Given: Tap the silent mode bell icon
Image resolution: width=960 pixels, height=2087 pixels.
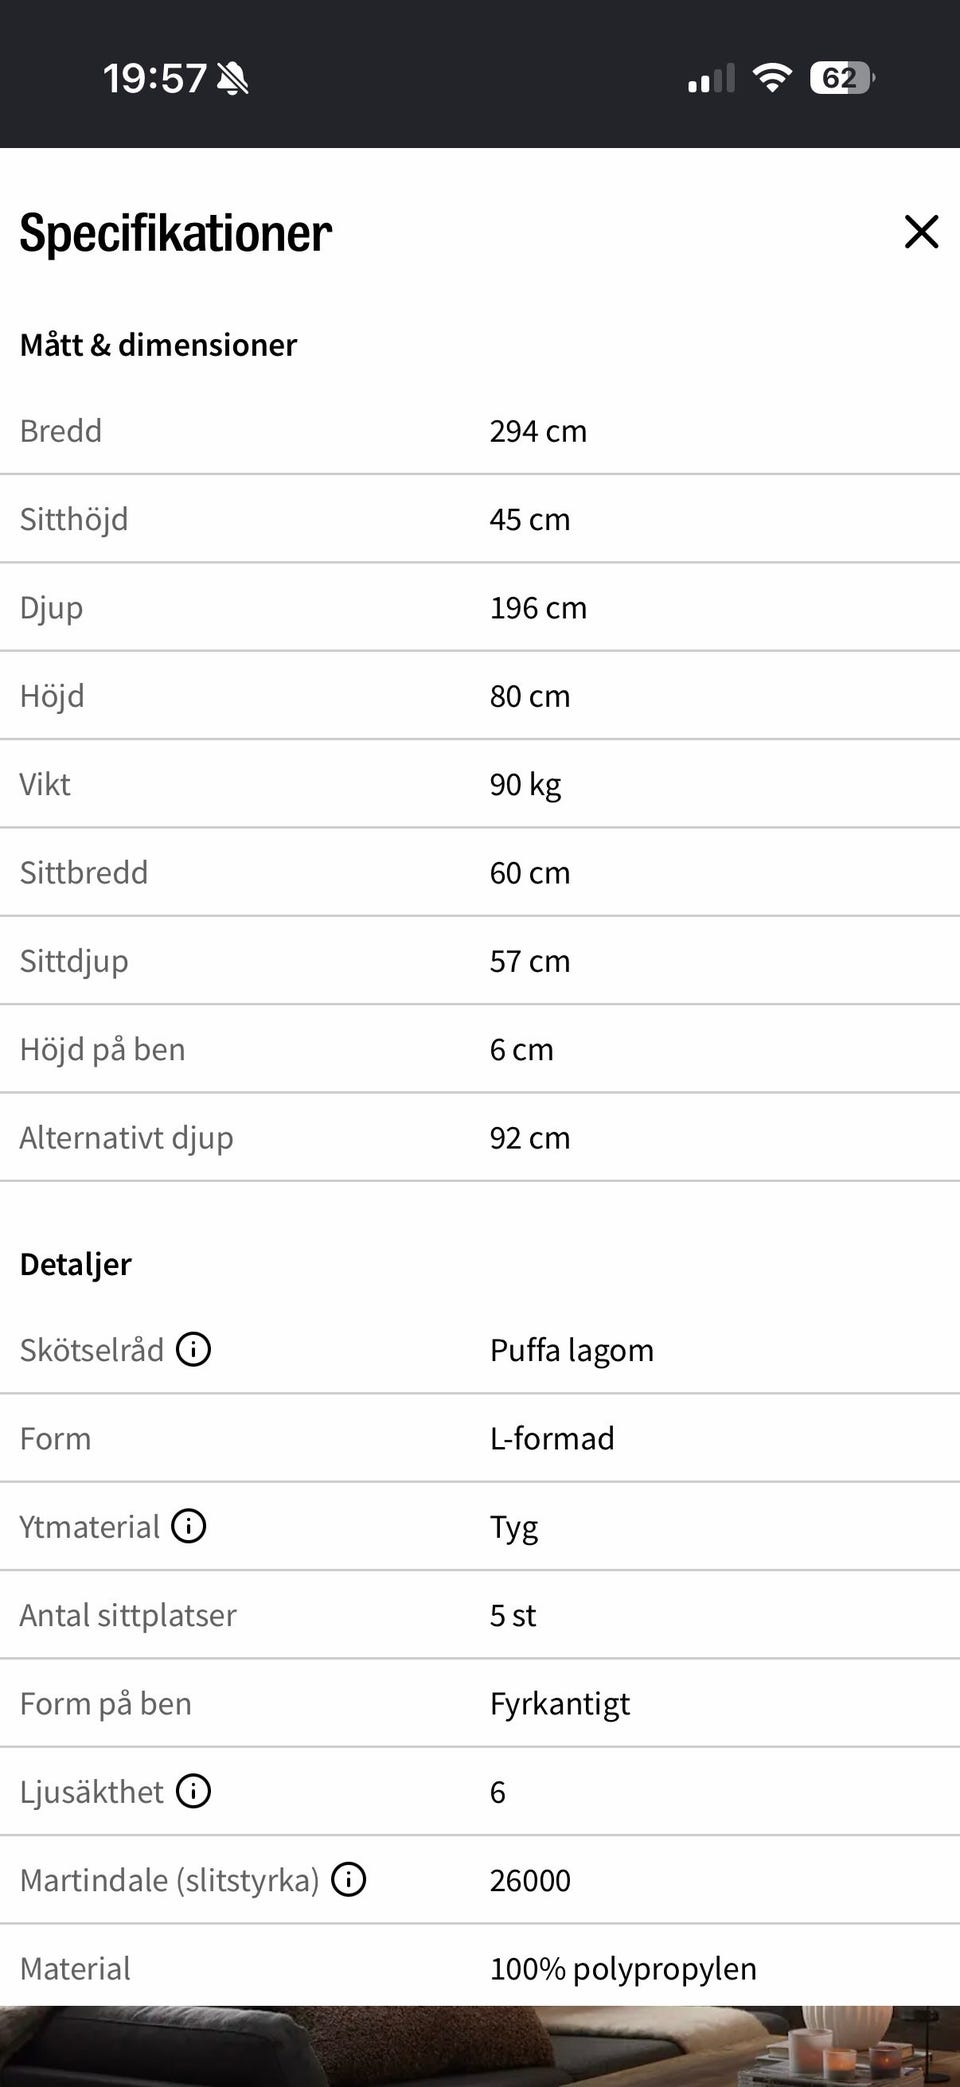Looking at the screenshot, I should (233, 78).
